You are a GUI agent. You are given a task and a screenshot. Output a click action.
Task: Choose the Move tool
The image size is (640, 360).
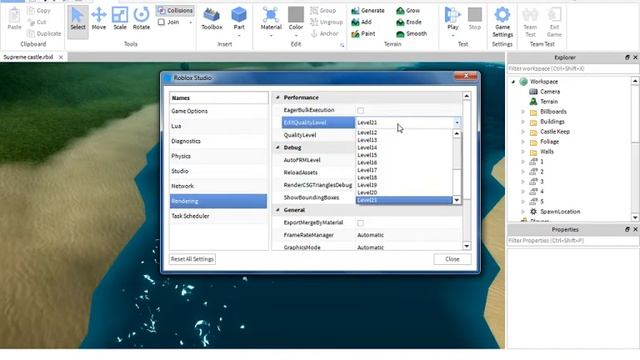(x=99, y=19)
